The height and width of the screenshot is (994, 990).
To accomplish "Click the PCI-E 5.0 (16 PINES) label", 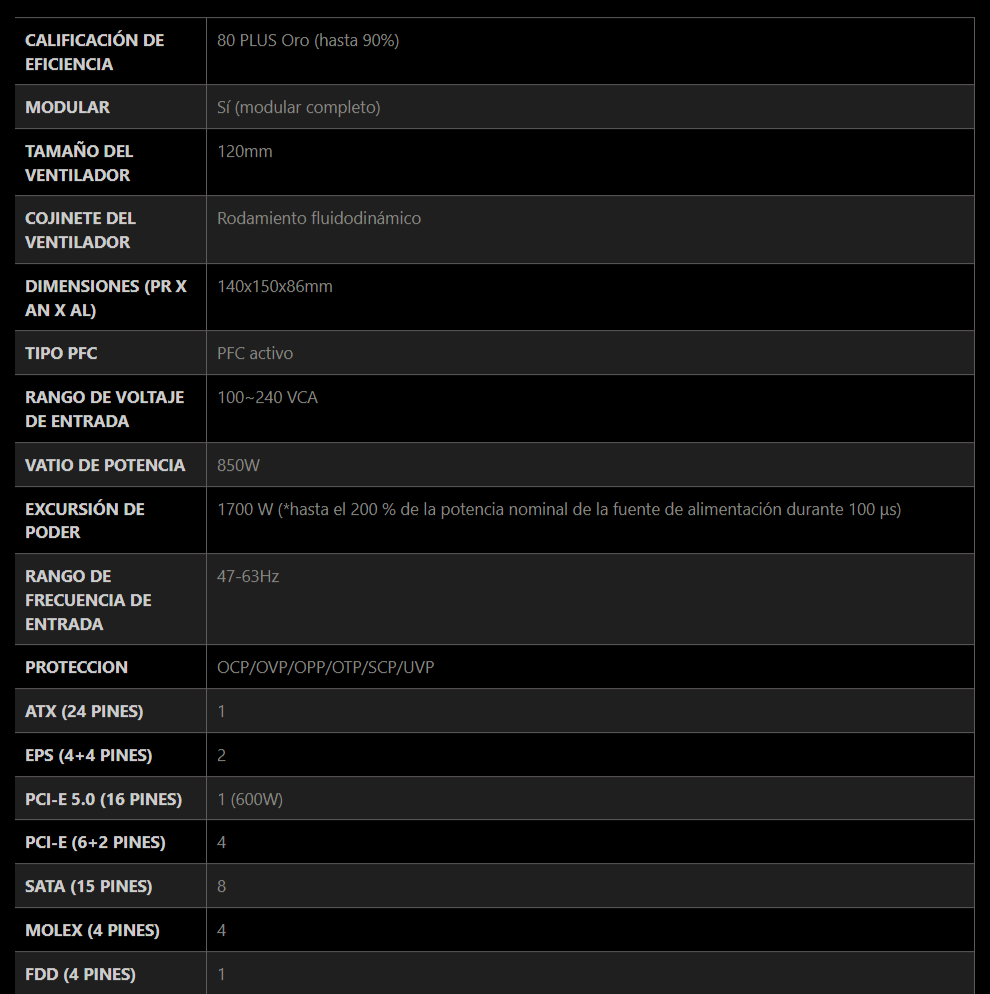I will tap(103, 799).
